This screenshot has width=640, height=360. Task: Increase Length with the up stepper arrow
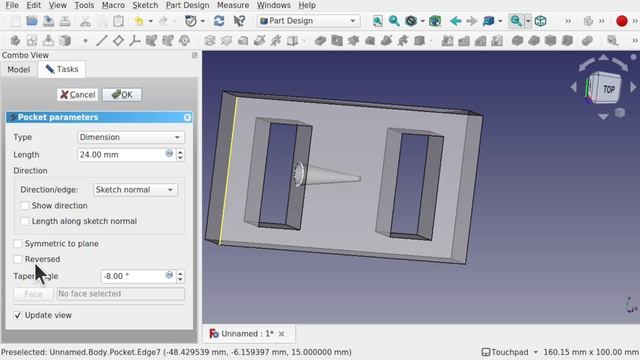tap(180, 151)
